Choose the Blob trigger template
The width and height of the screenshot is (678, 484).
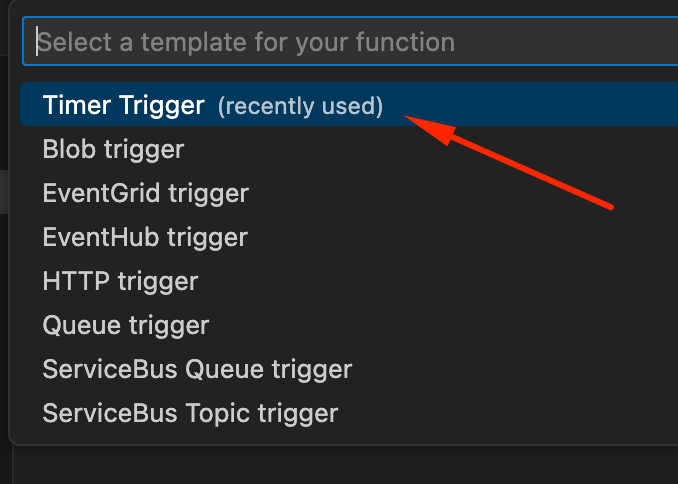[x=349, y=149]
